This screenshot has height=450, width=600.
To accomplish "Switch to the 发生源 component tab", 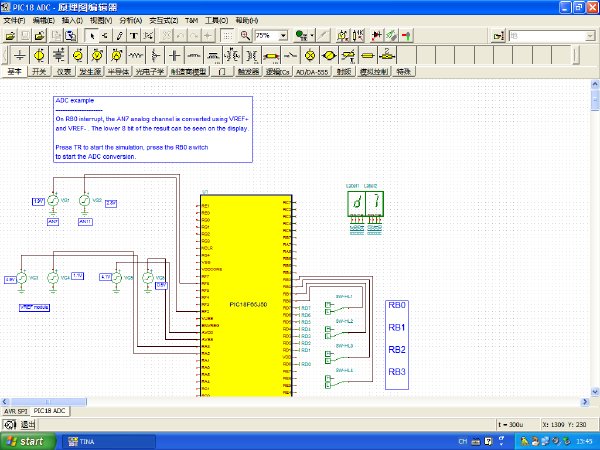I will 90,72.
